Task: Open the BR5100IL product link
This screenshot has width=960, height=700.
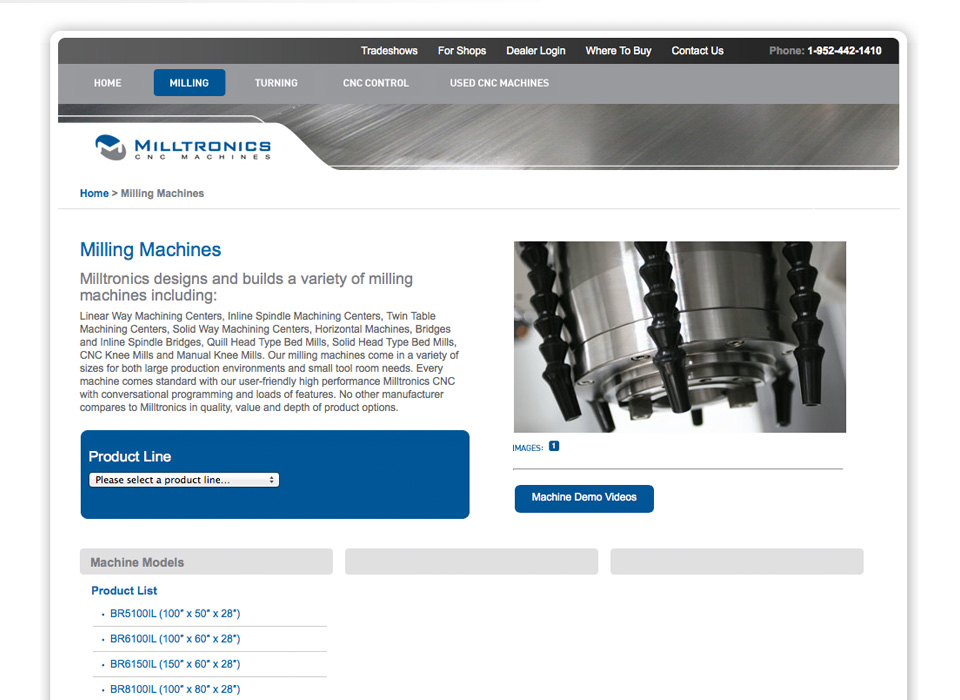Action: pyautogui.click(x=175, y=614)
